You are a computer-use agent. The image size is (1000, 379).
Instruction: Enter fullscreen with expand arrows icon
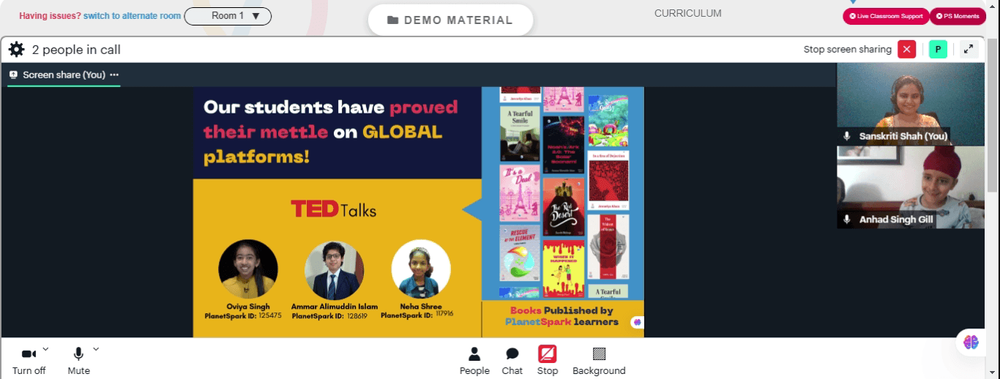pos(969,49)
